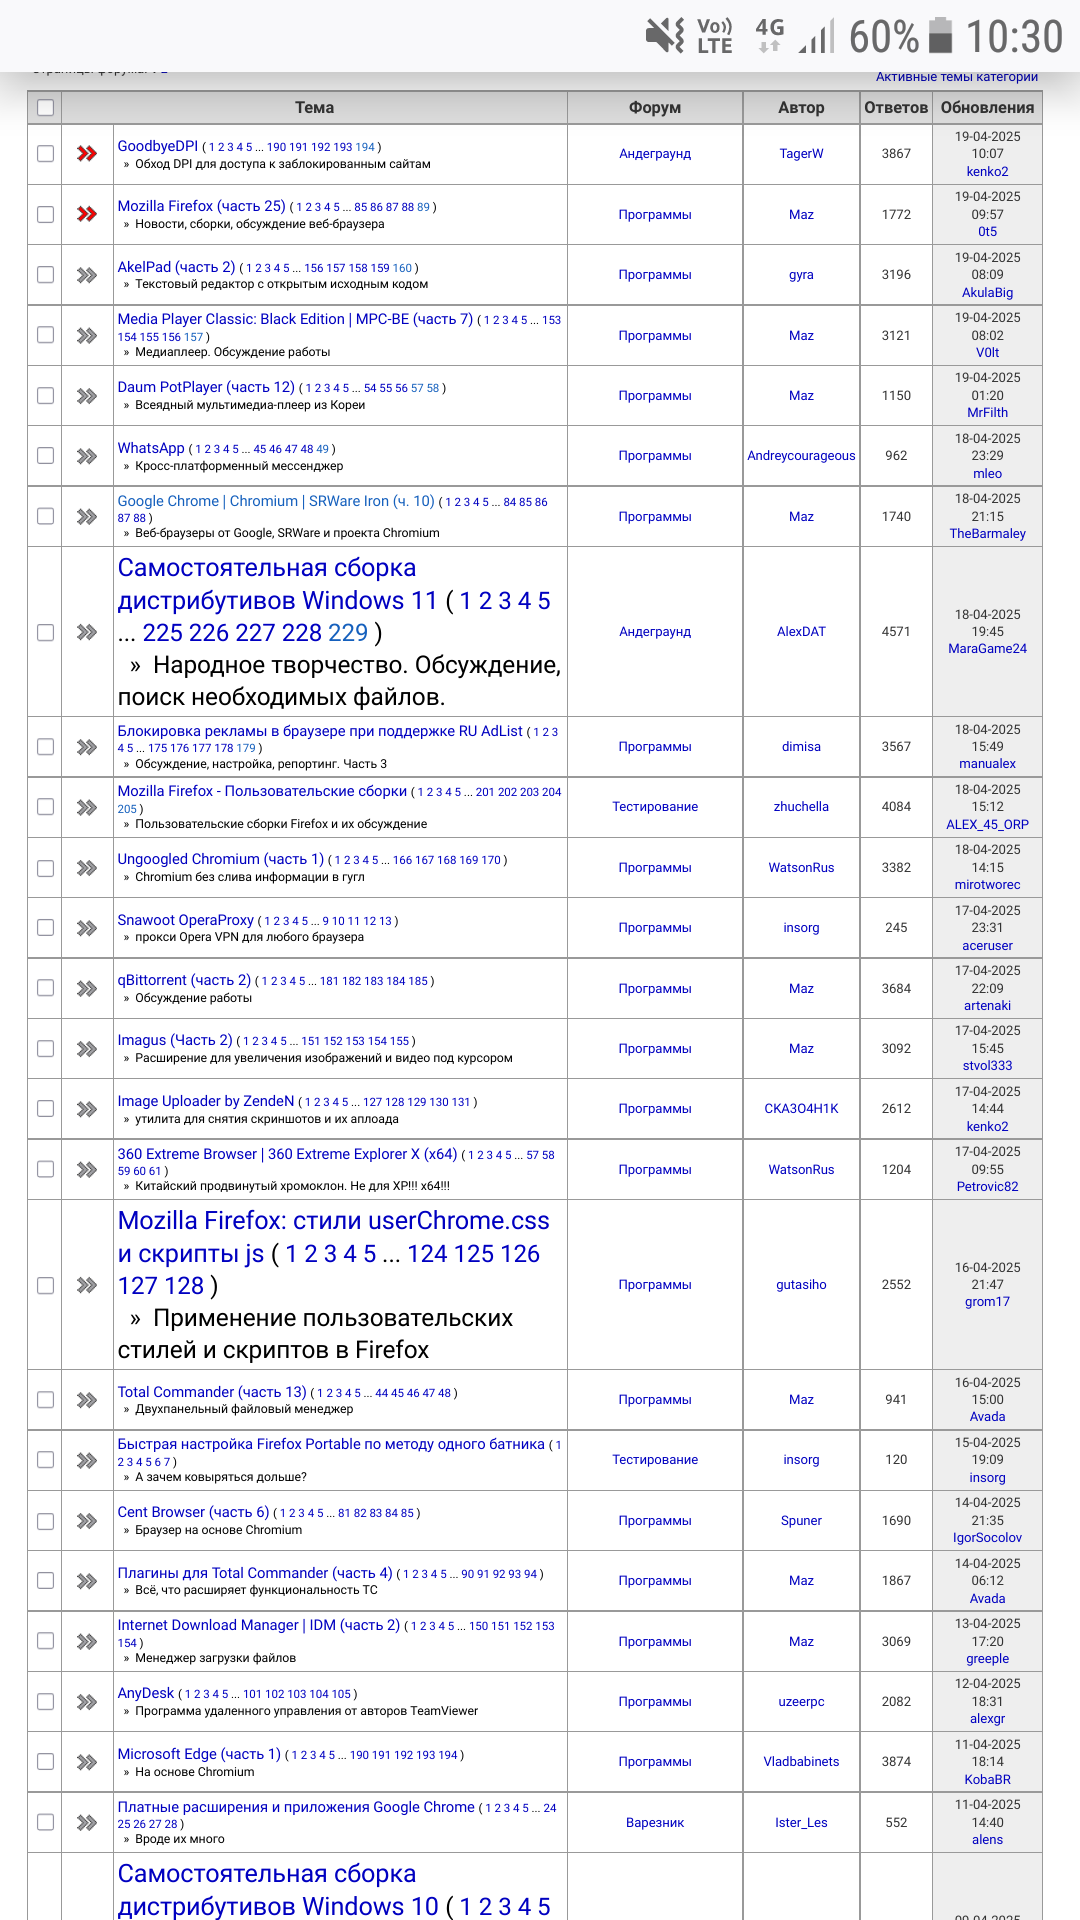Viewport: 1080px width, 1920px height.
Task: Click the arrows icon beside Media Player Classic topic
Action: coord(87,336)
